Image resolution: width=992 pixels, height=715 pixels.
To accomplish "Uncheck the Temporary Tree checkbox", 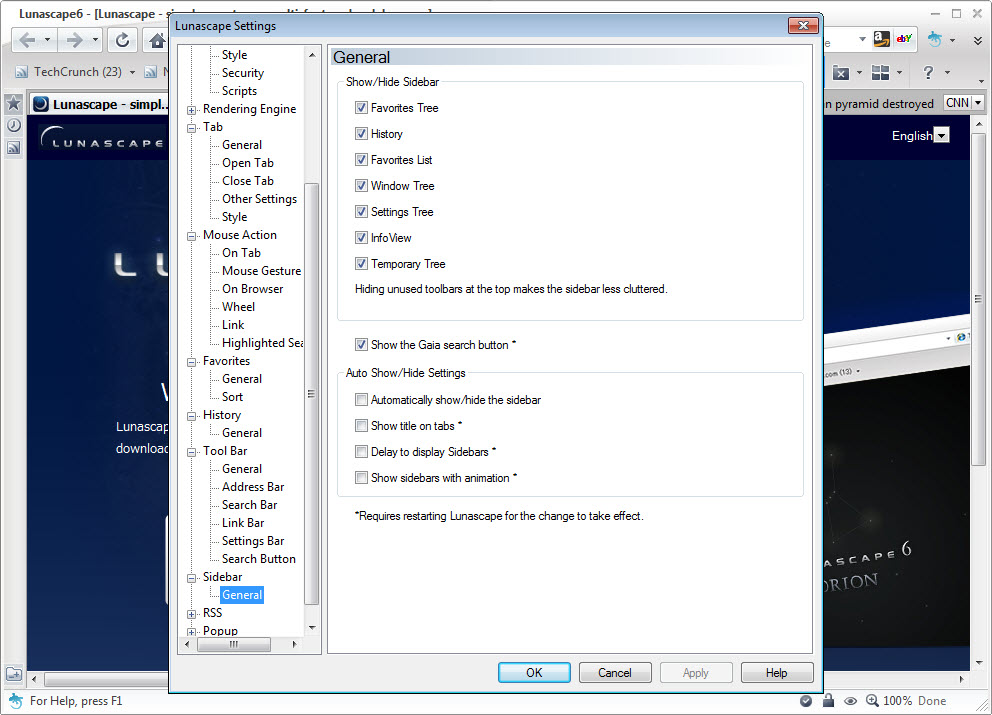I will [x=361, y=263].
